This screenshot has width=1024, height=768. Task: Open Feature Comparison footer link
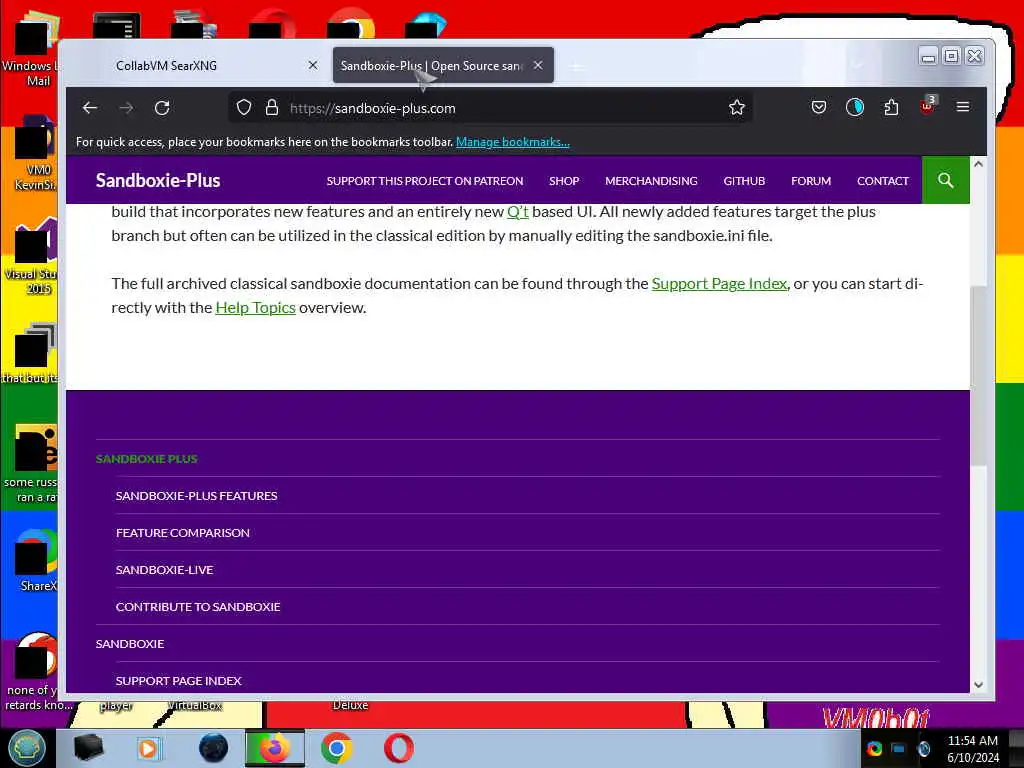tap(183, 533)
